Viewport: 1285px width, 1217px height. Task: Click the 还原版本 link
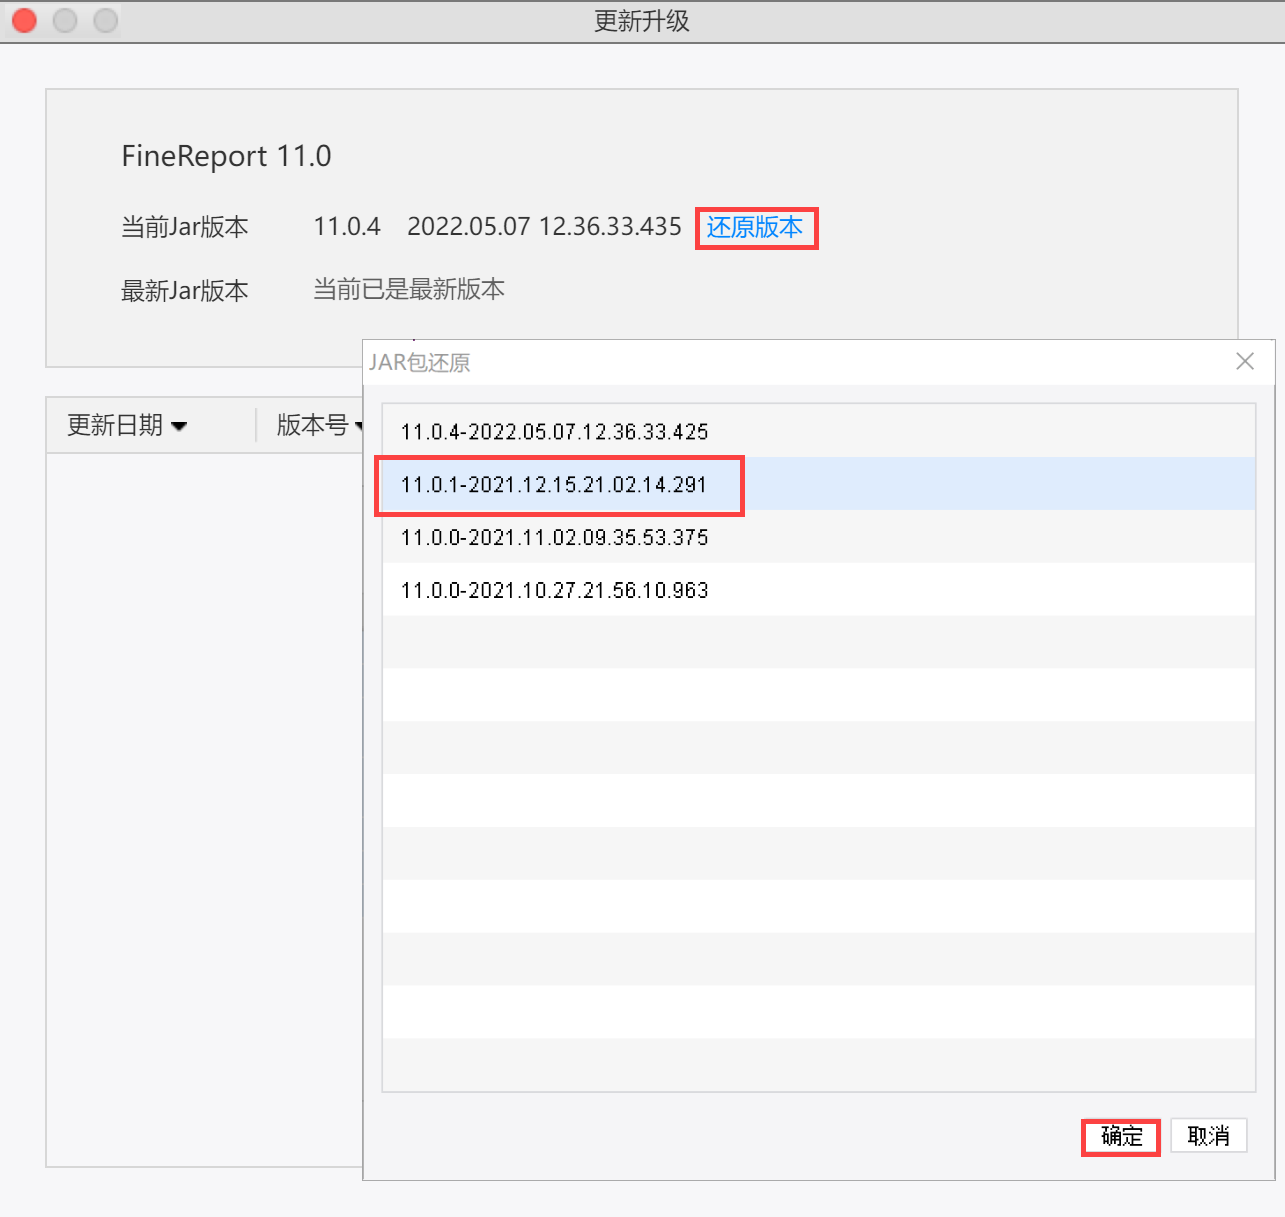(x=755, y=227)
